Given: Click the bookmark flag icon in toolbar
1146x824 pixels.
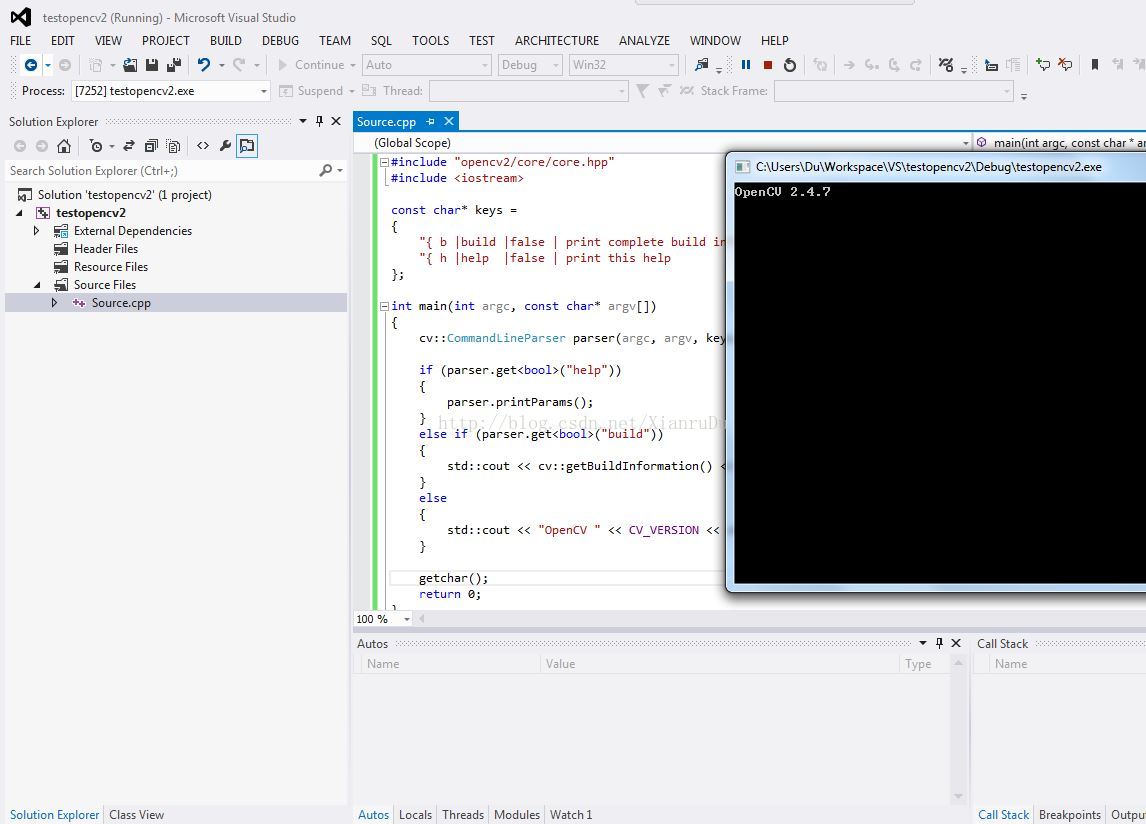Looking at the screenshot, I should coord(1095,65).
